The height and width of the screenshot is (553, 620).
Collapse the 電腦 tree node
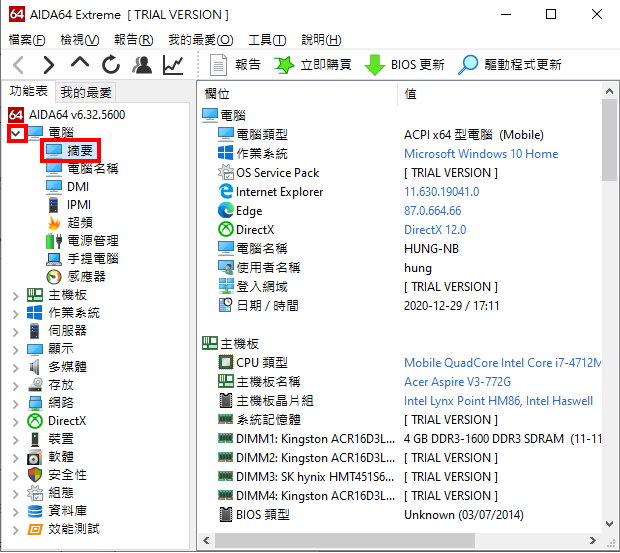(x=16, y=133)
